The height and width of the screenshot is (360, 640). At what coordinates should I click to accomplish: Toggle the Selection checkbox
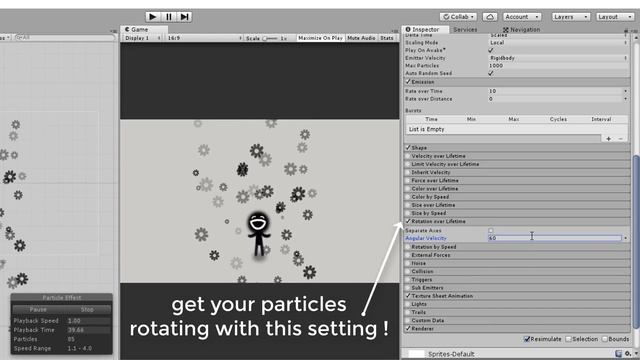(x=568, y=339)
